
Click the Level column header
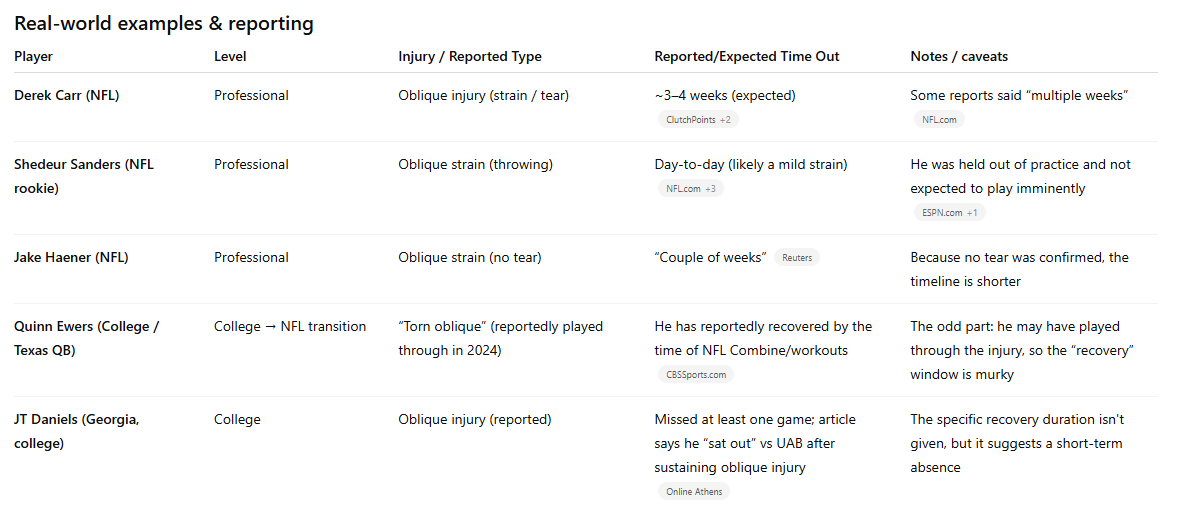230,57
